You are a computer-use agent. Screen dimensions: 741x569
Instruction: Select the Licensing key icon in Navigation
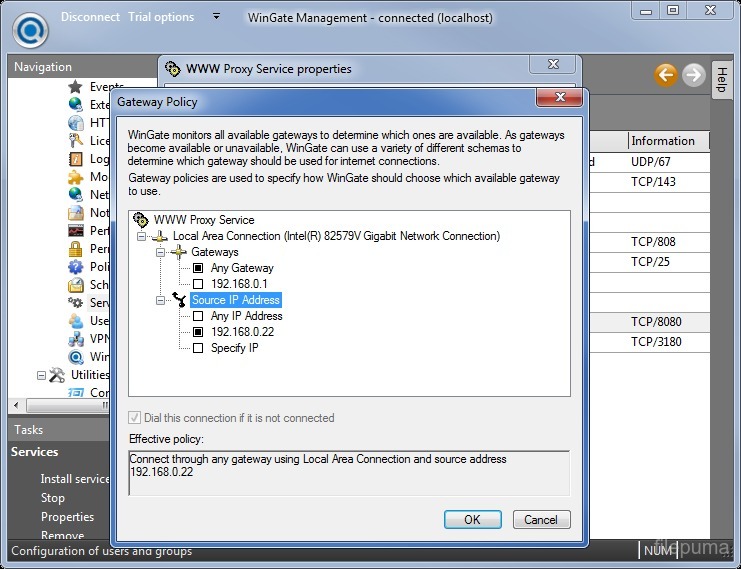pos(75,141)
